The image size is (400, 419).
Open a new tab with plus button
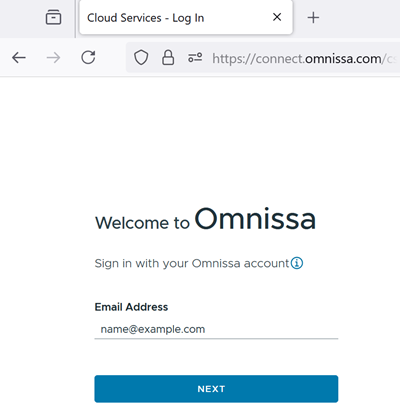click(313, 17)
